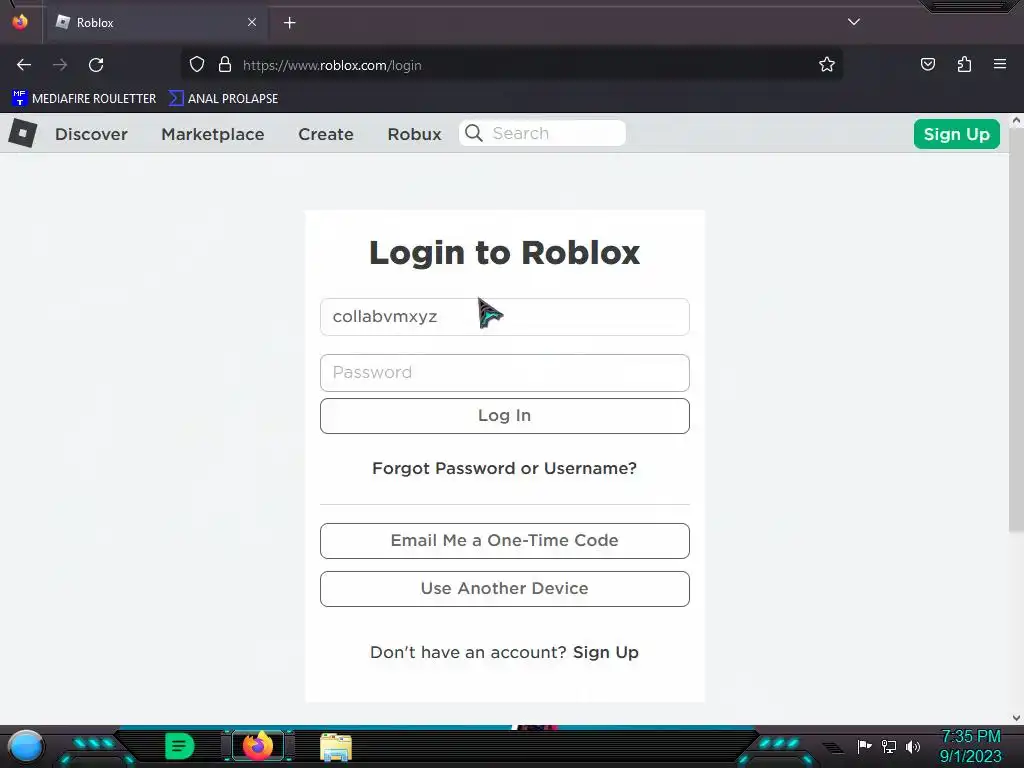
Task: Open the tracking protection shield icon
Action: pos(197,65)
